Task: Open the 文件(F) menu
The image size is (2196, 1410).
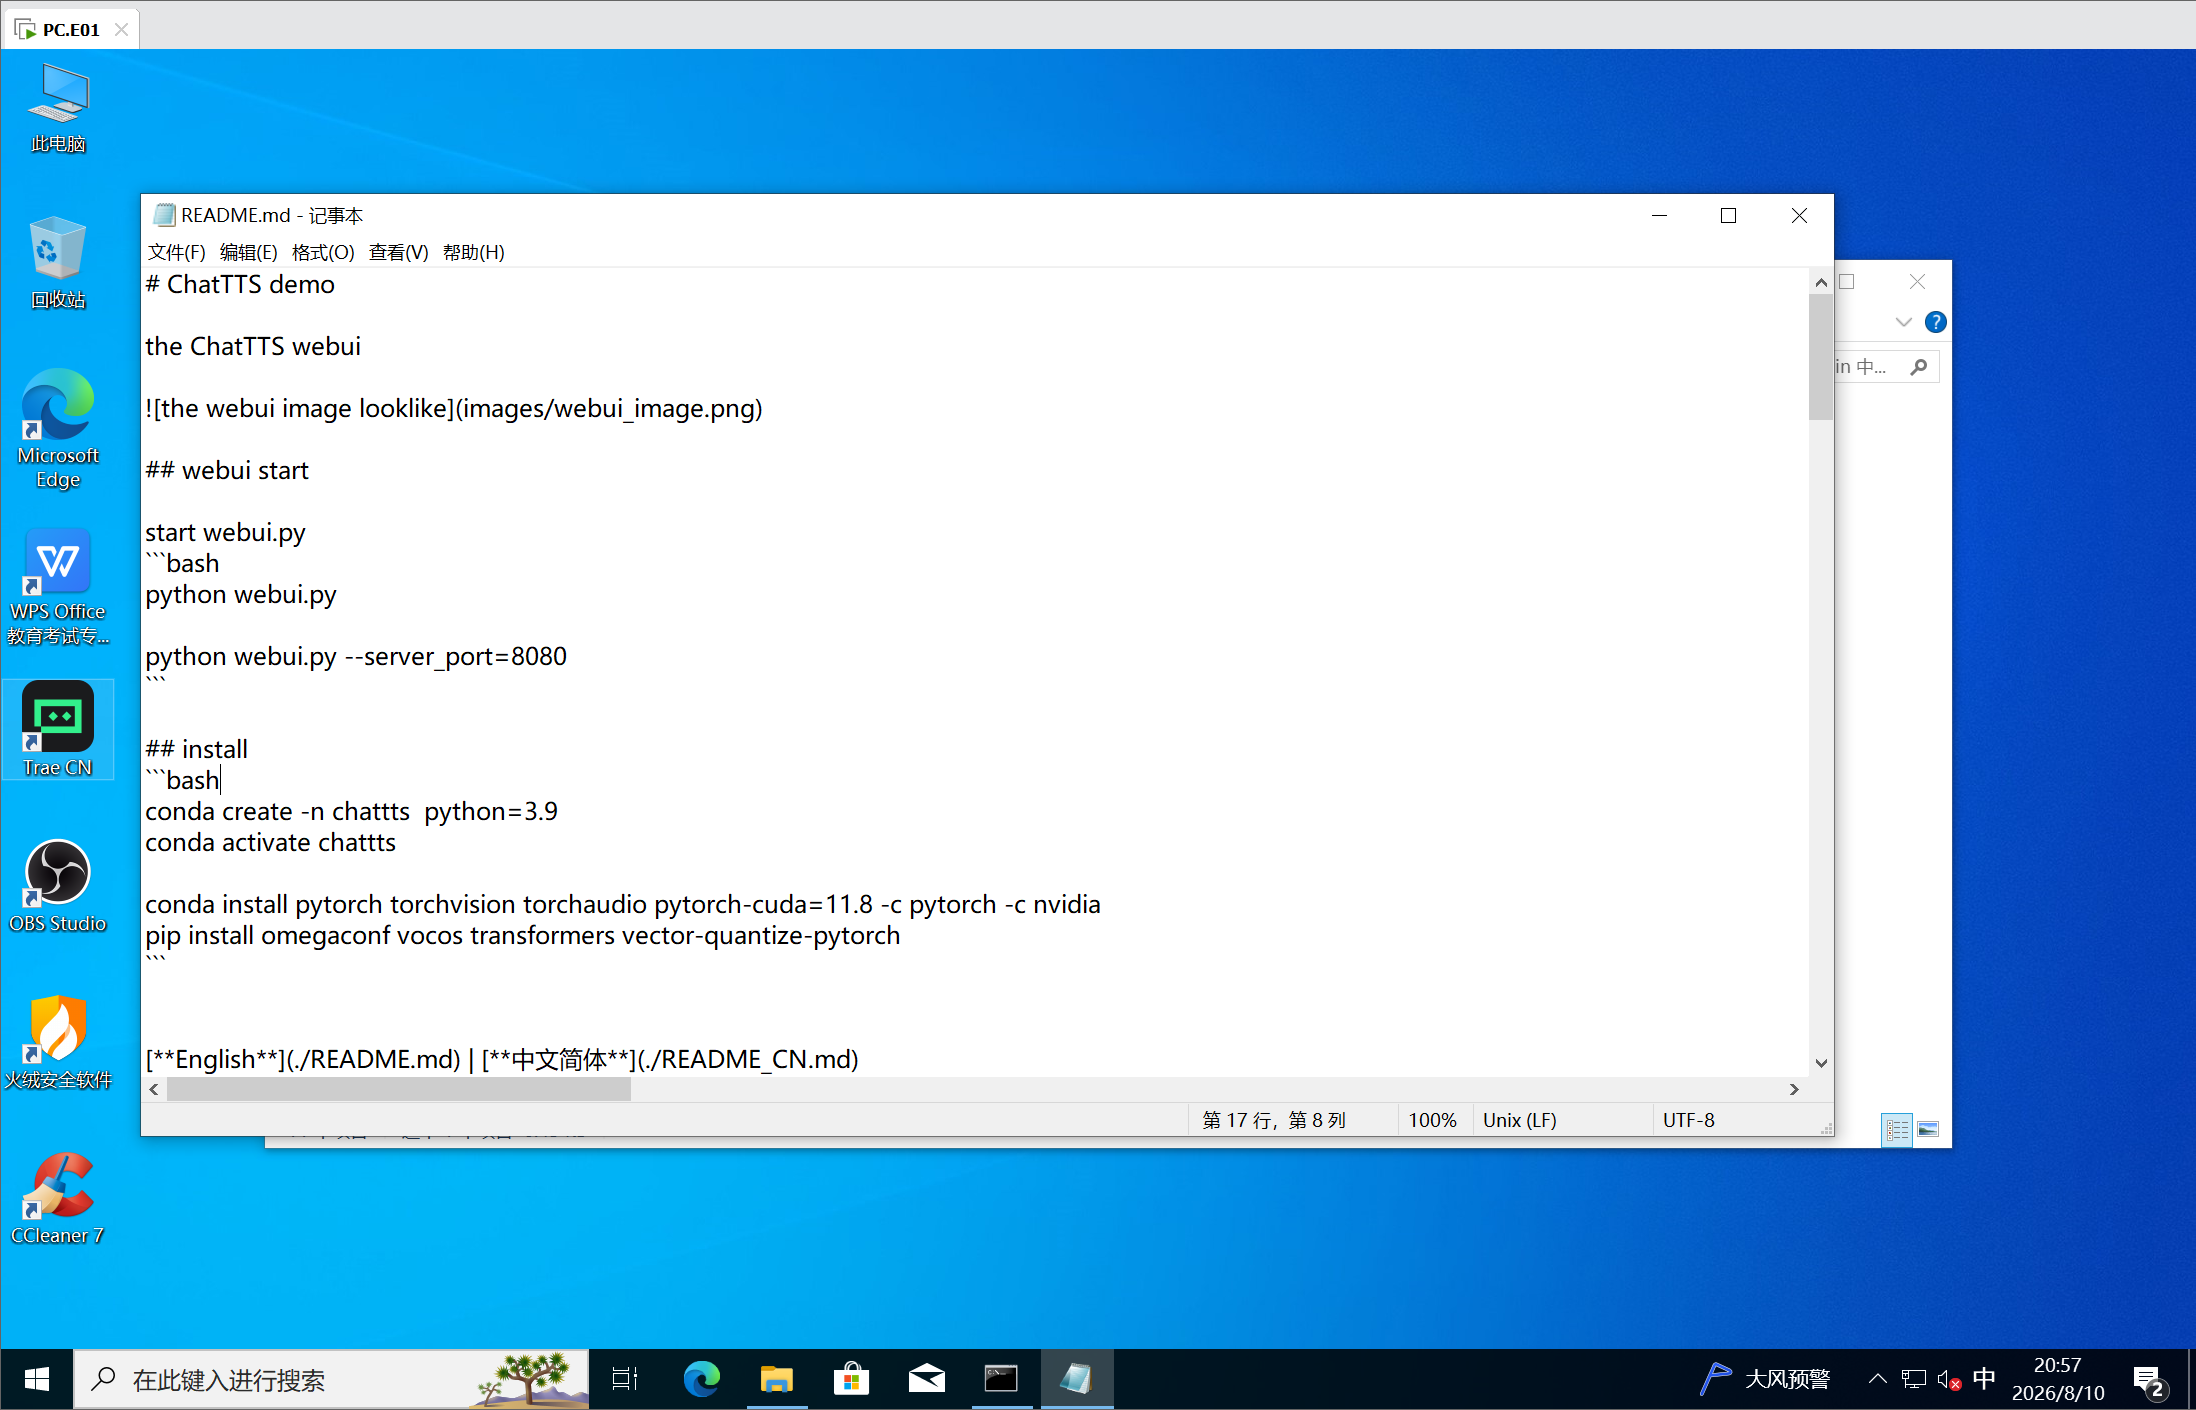Action: [x=176, y=252]
